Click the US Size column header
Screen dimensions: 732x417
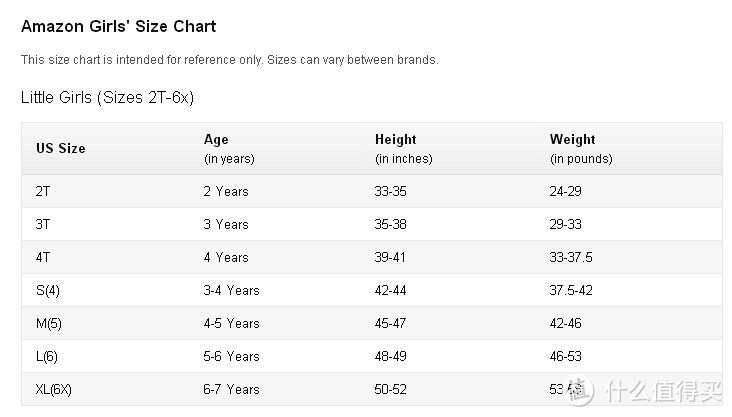pos(61,148)
